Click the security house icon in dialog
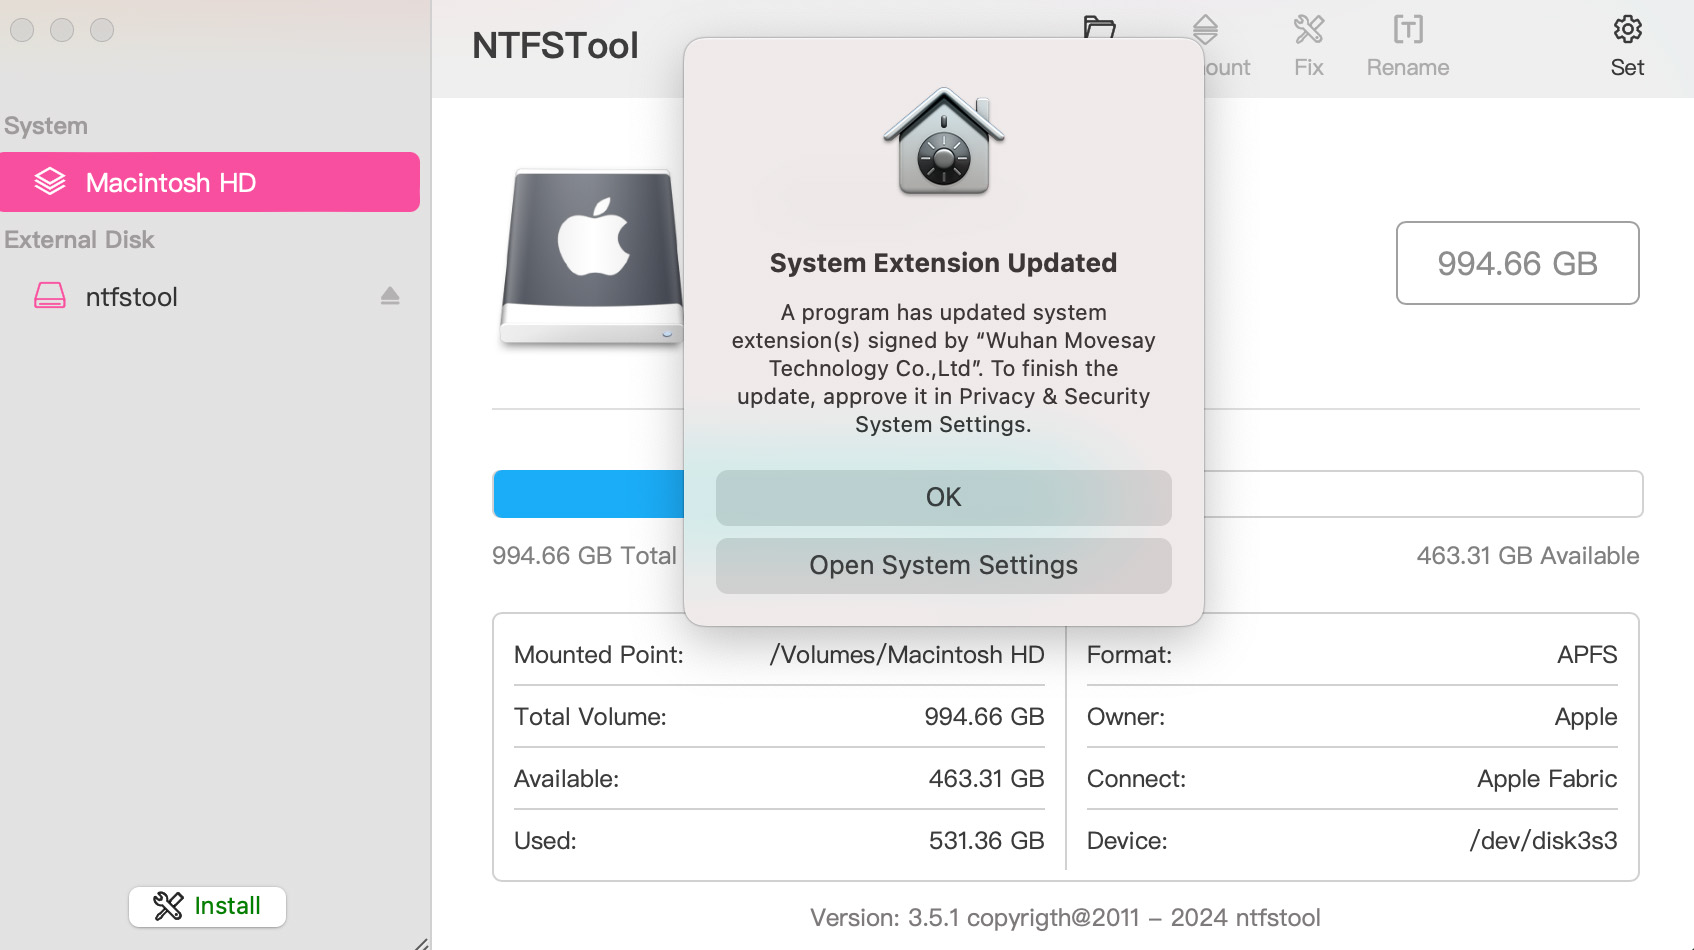 click(x=943, y=142)
